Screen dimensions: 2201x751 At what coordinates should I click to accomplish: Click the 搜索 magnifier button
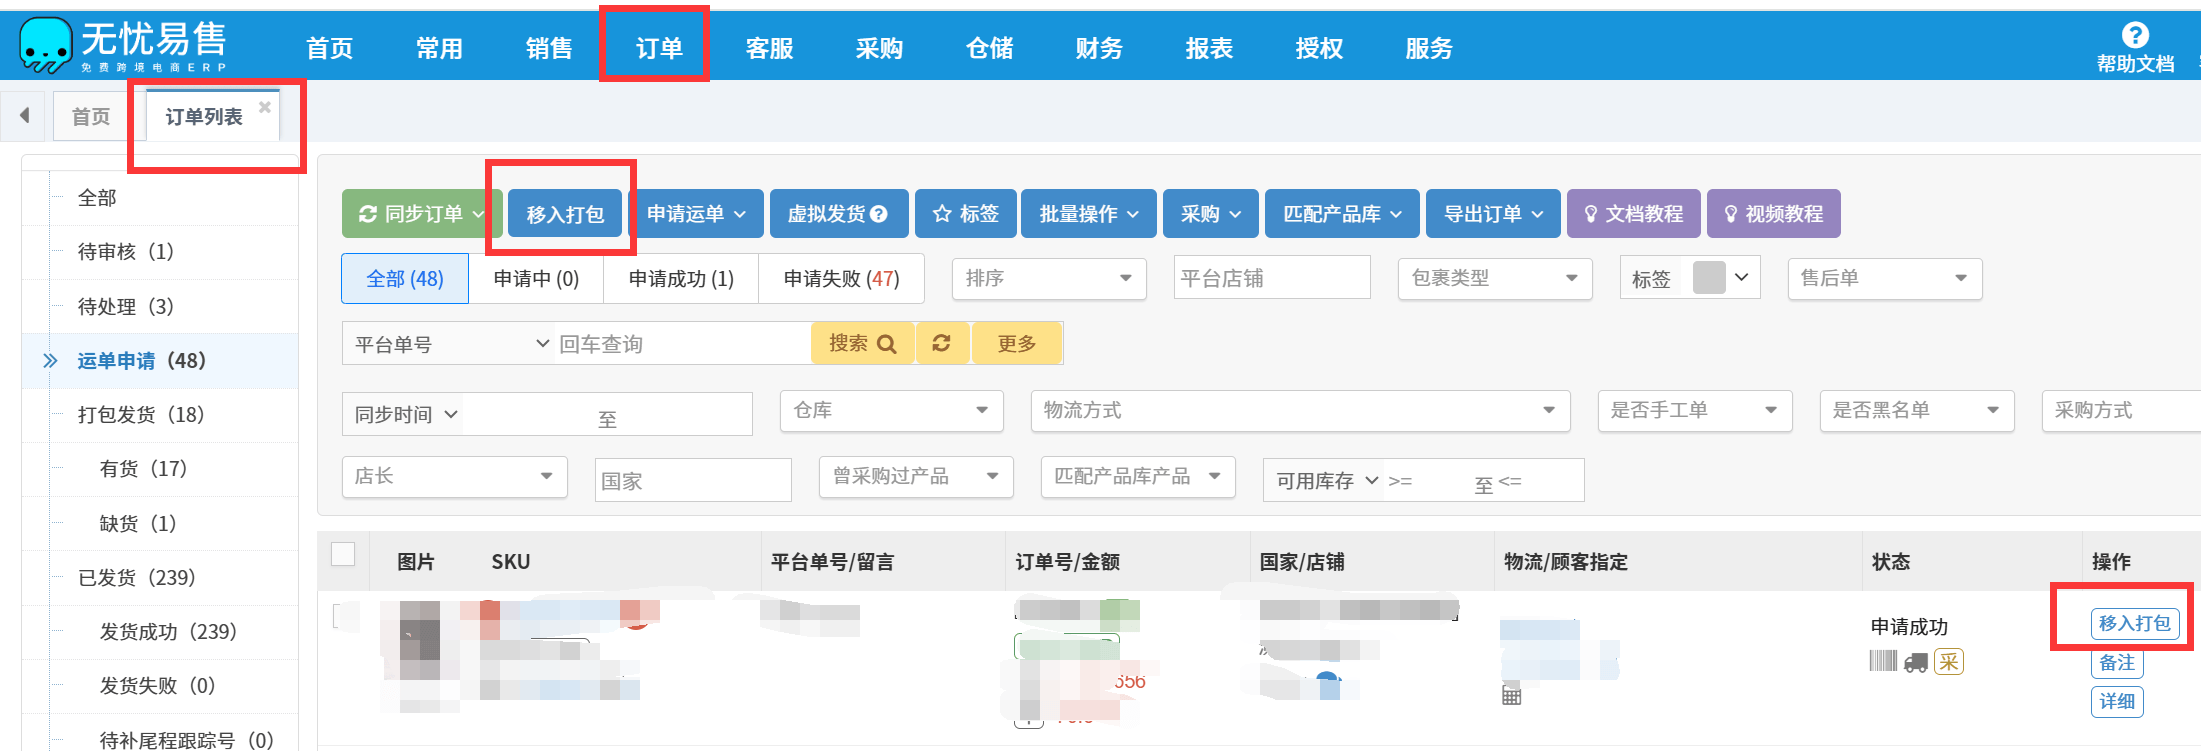[863, 343]
